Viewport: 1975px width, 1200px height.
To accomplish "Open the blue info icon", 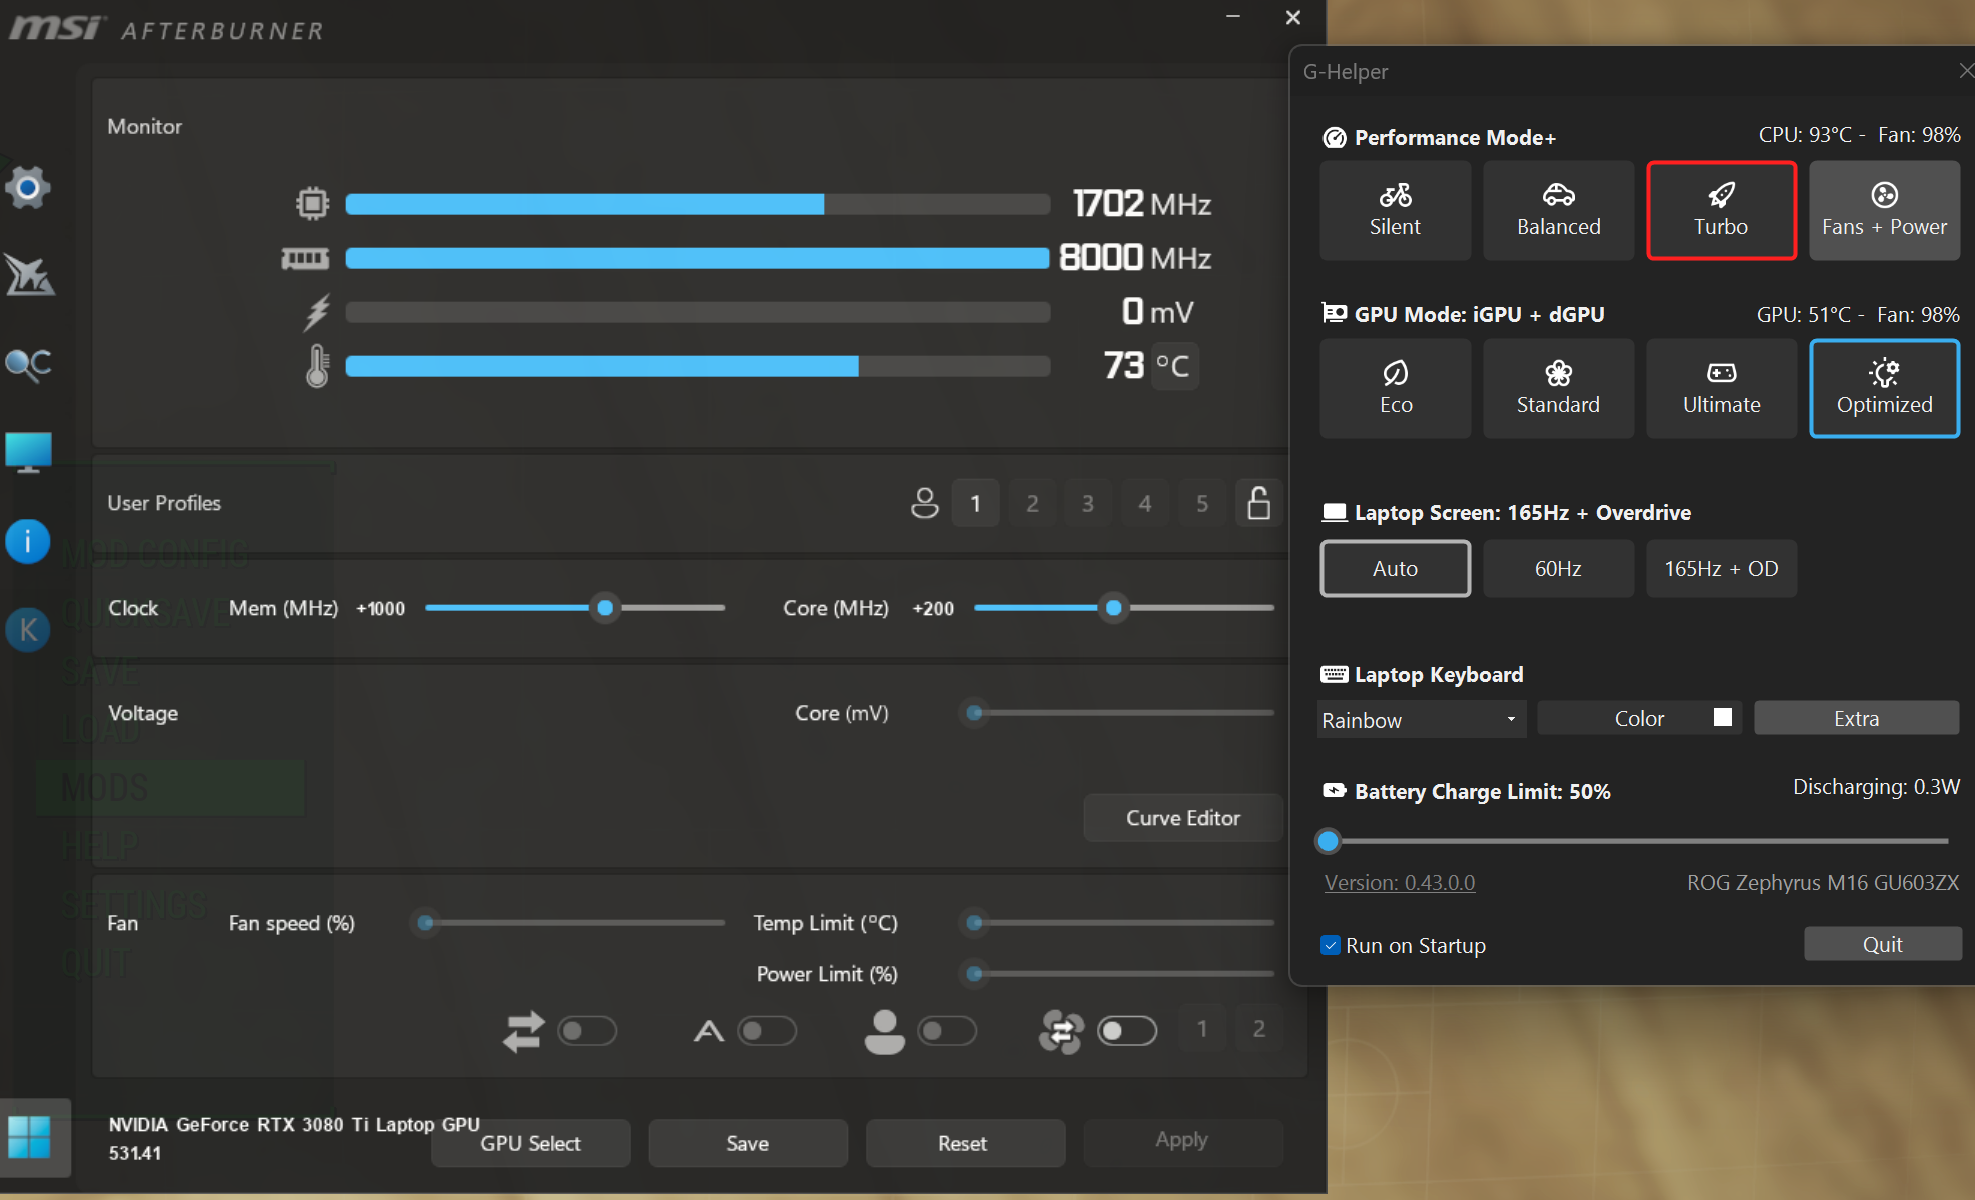I will 28,541.
